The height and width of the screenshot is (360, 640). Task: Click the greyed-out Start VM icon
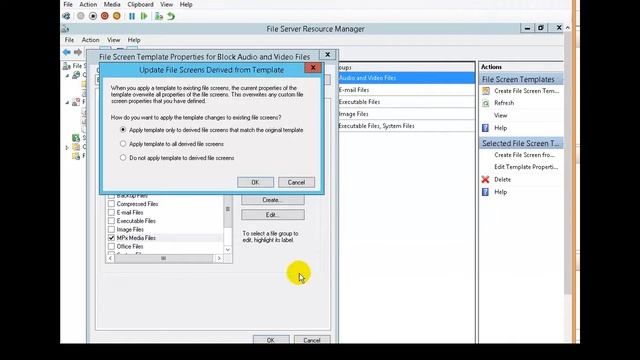[81, 16]
